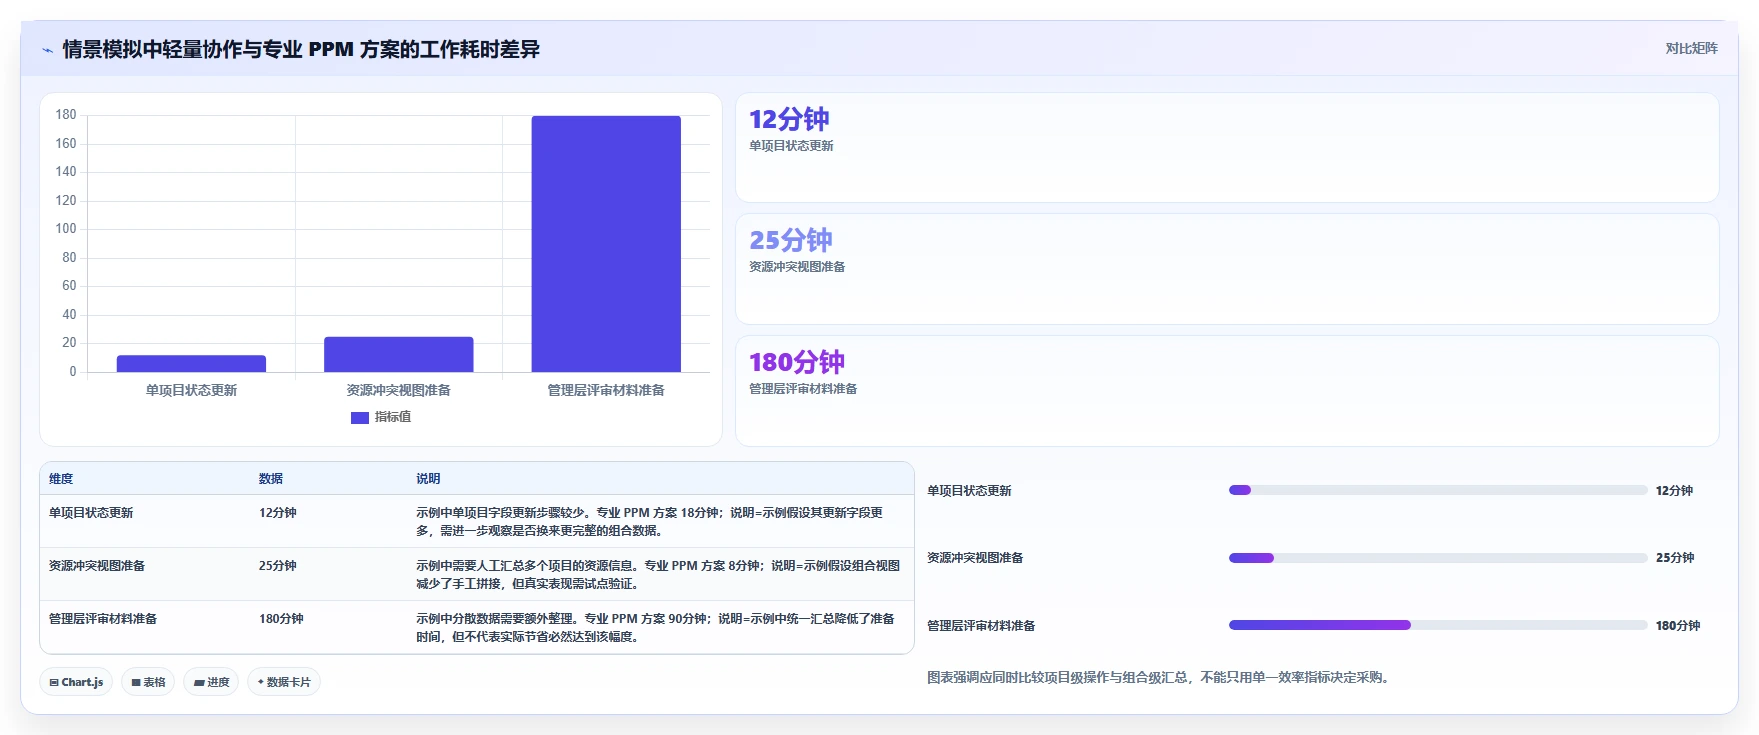This screenshot has width=1759, height=735.
Task: Select table row cell 资源冲突视图准备
Action: (97, 566)
